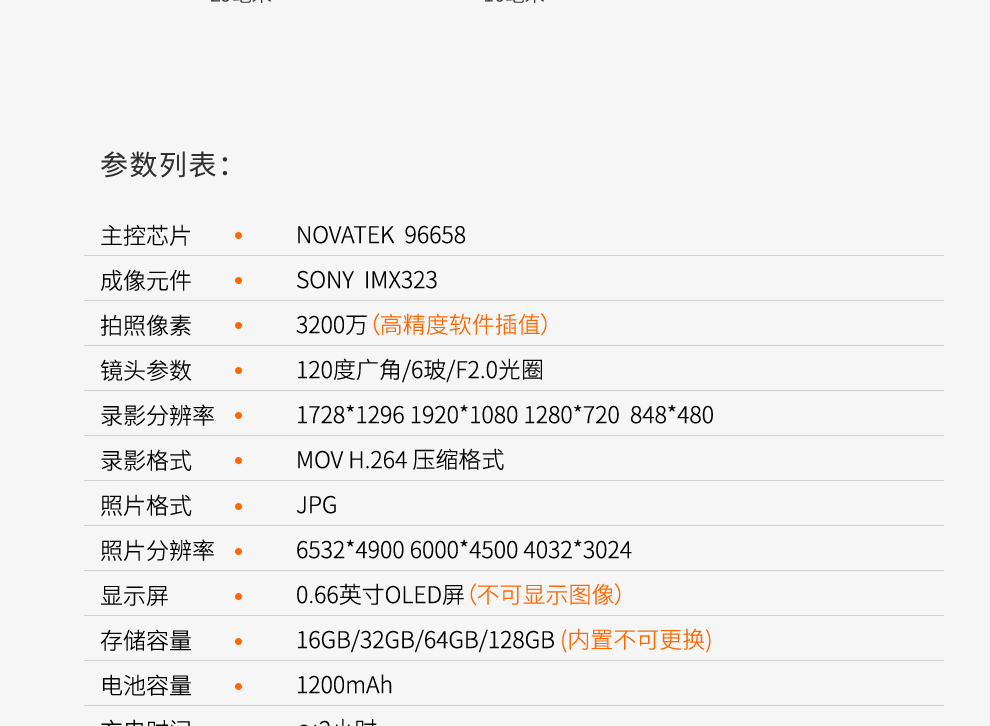Select the 主控芯片 label
The width and height of the screenshot is (990, 726).
pos(146,236)
